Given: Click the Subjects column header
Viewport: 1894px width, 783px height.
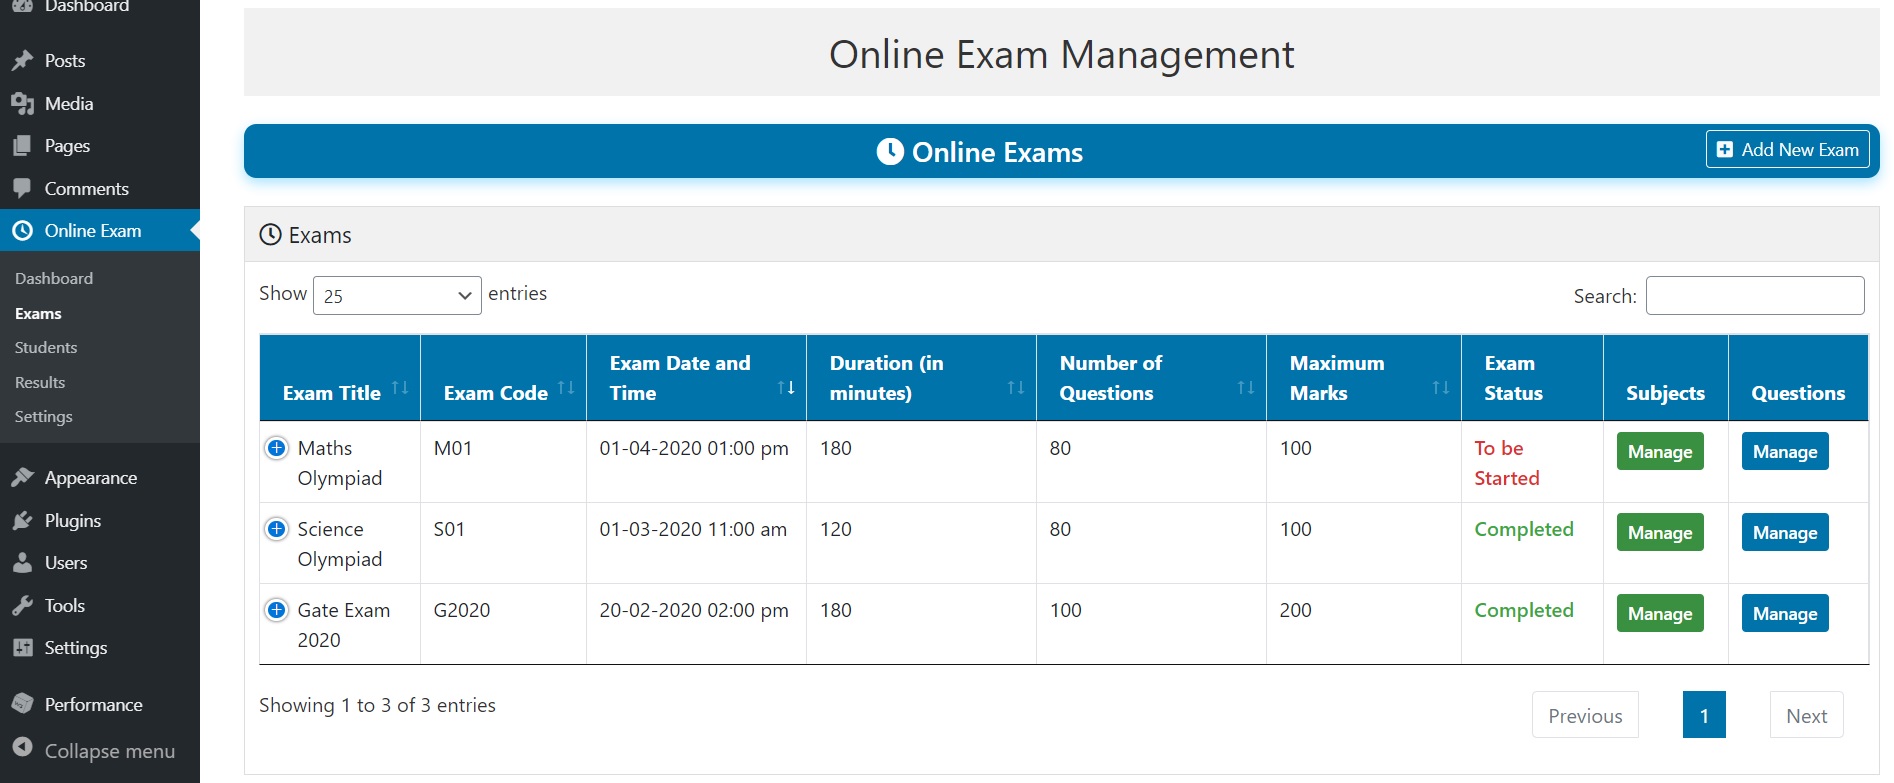Looking at the screenshot, I should click(x=1666, y=378).
